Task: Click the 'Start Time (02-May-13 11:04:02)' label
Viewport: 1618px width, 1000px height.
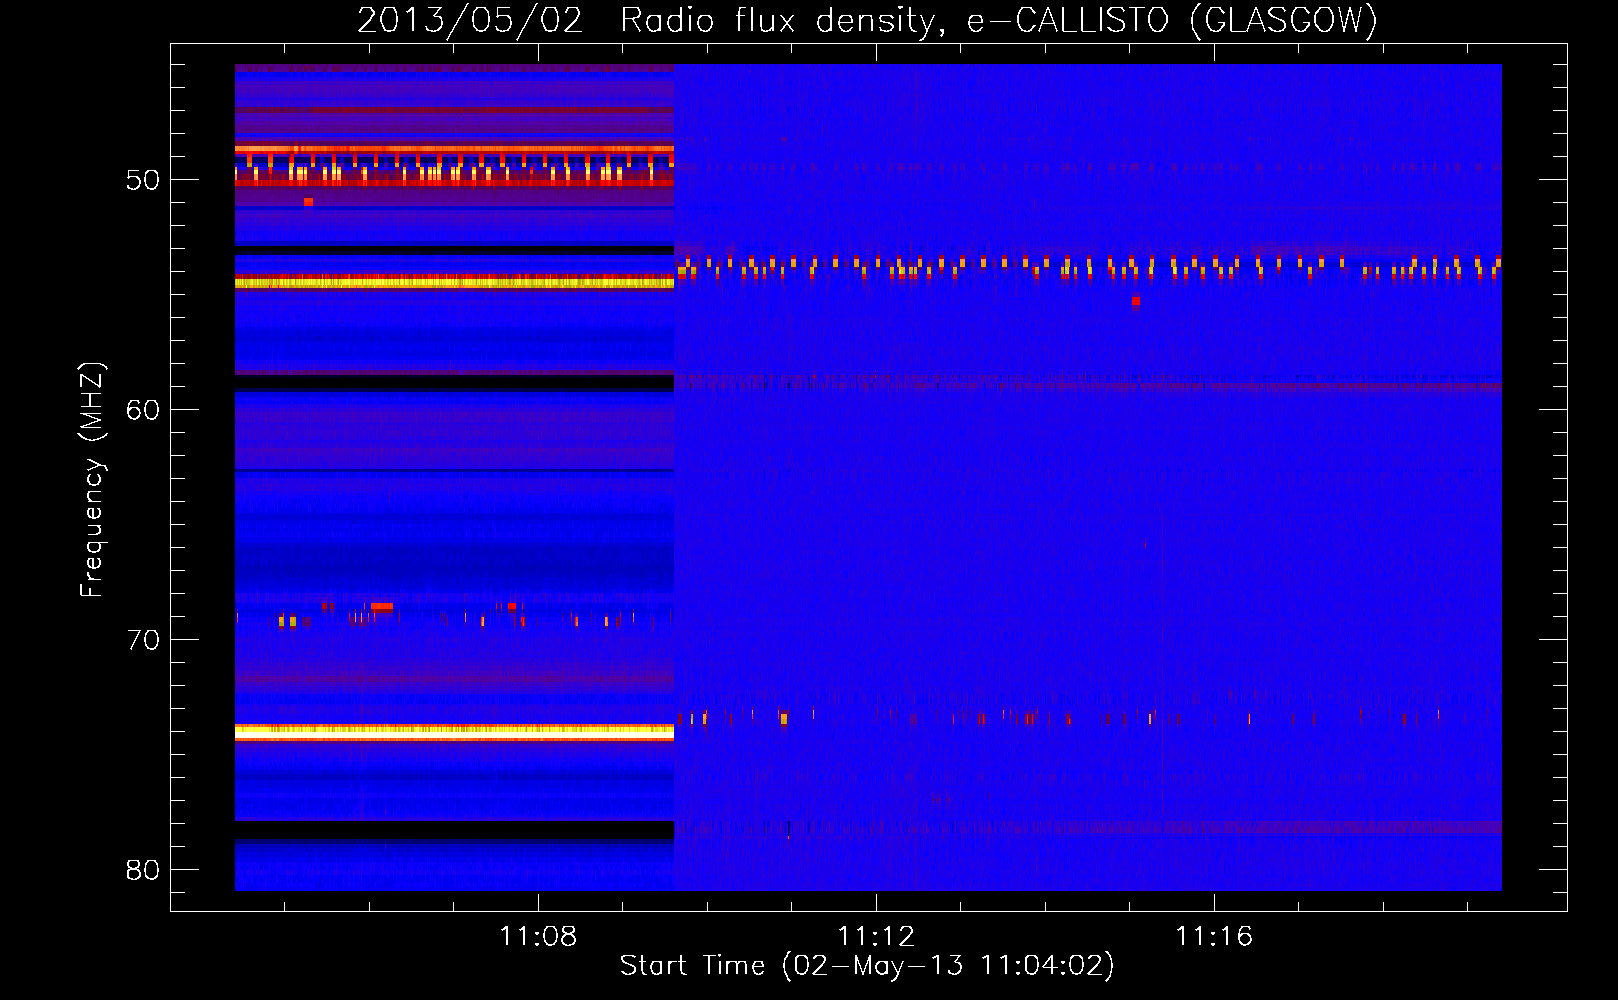Action: tap(867, 966)
